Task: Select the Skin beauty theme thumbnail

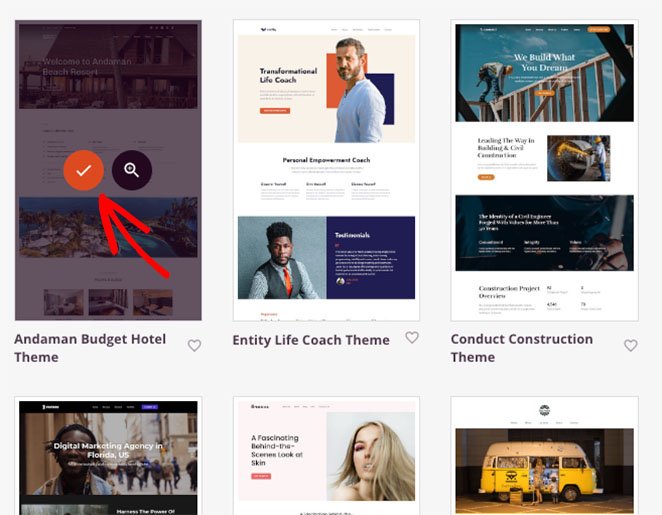Action: (326, 455)
